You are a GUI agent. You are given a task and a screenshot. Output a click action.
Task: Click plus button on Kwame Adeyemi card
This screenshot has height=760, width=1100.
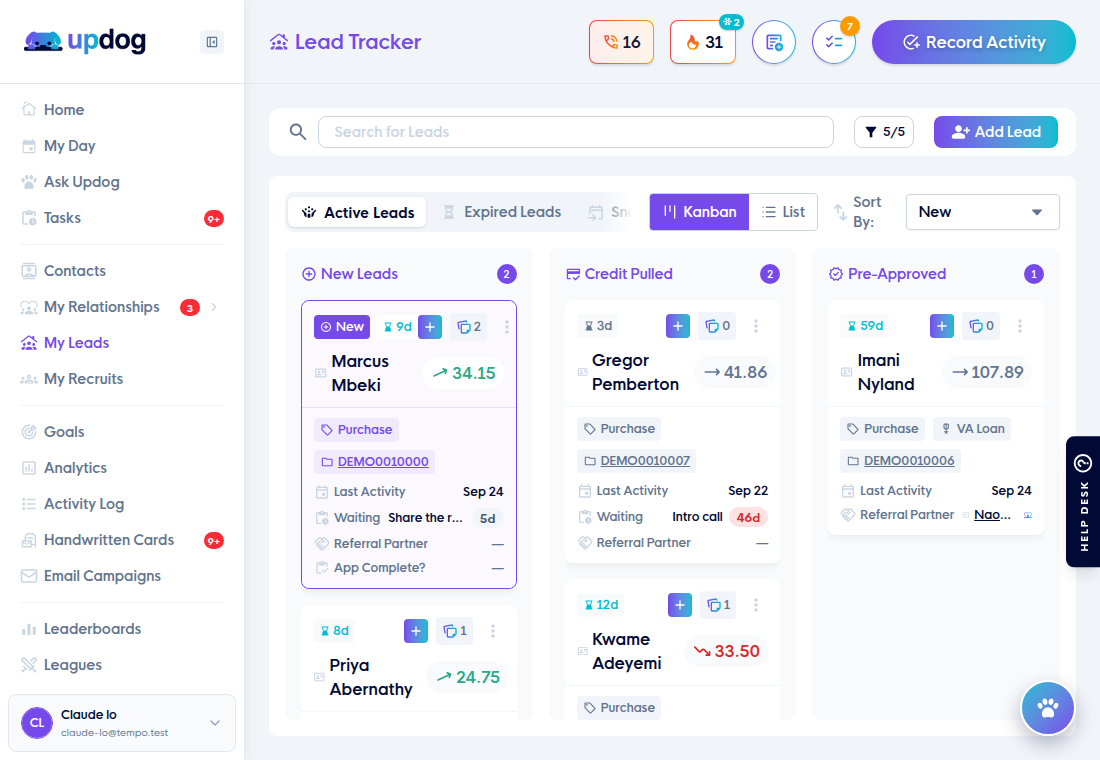(680, 605)
